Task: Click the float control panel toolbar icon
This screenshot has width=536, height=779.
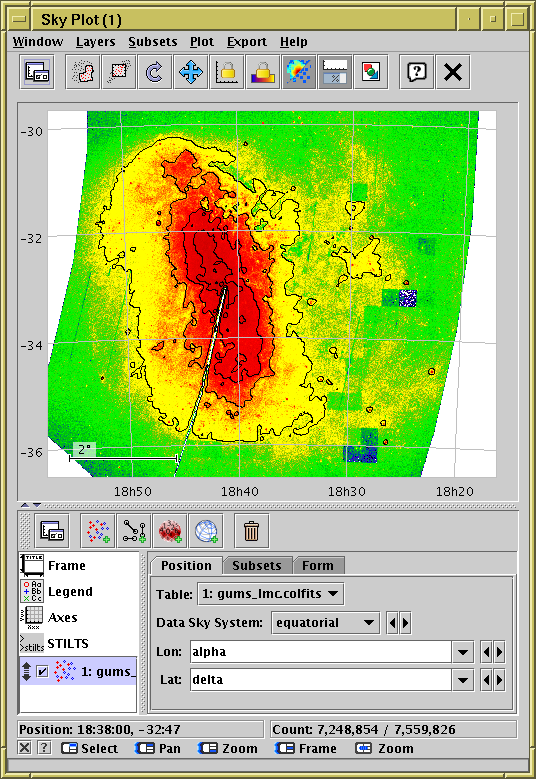Action: [37, 73]
